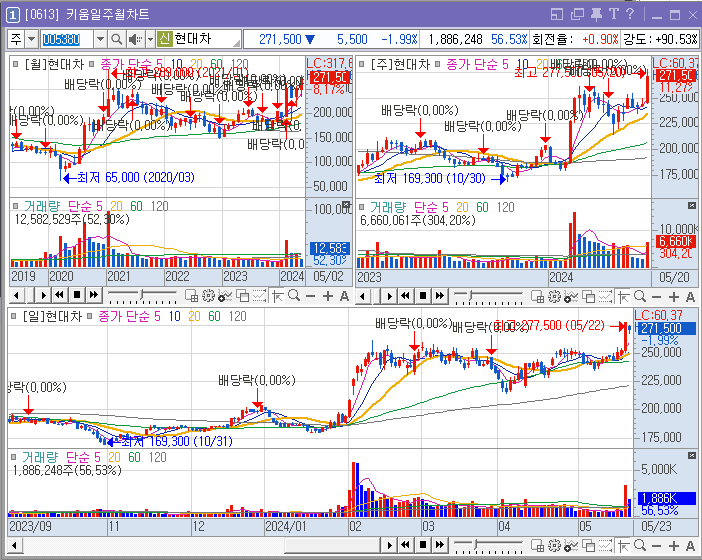
Task: Select zoom magnifier in daily chart toolbar
Action: (x=640, y=545)
